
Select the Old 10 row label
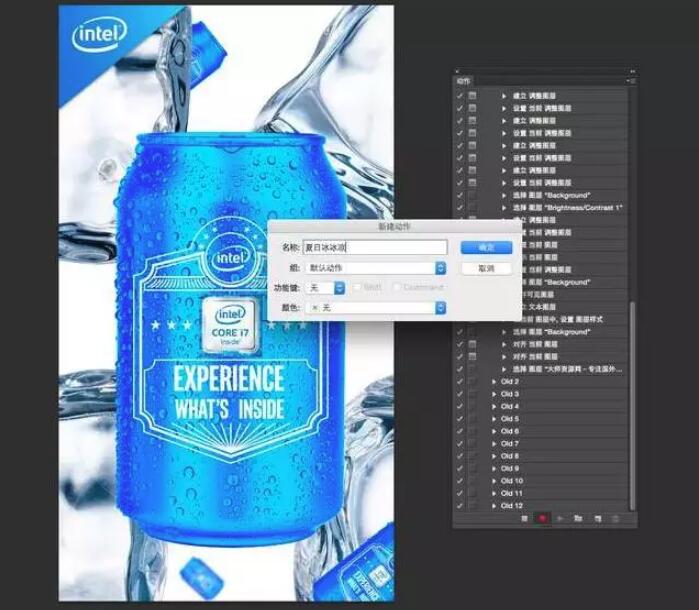511,481
